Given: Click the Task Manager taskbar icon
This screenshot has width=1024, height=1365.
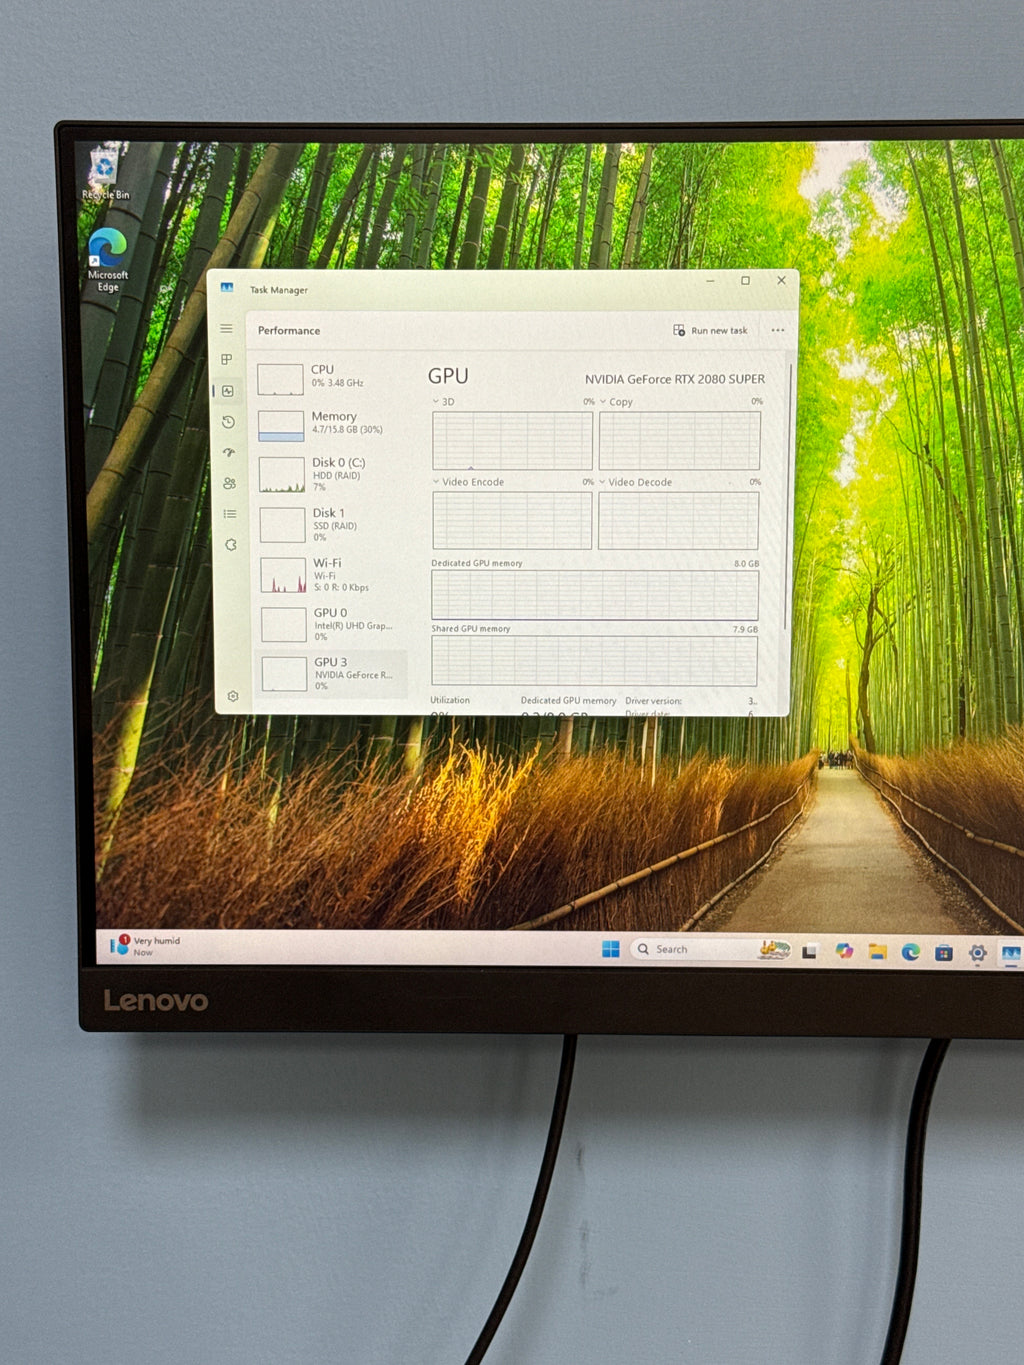Looking at the screenshot, I should (1011, 954).
